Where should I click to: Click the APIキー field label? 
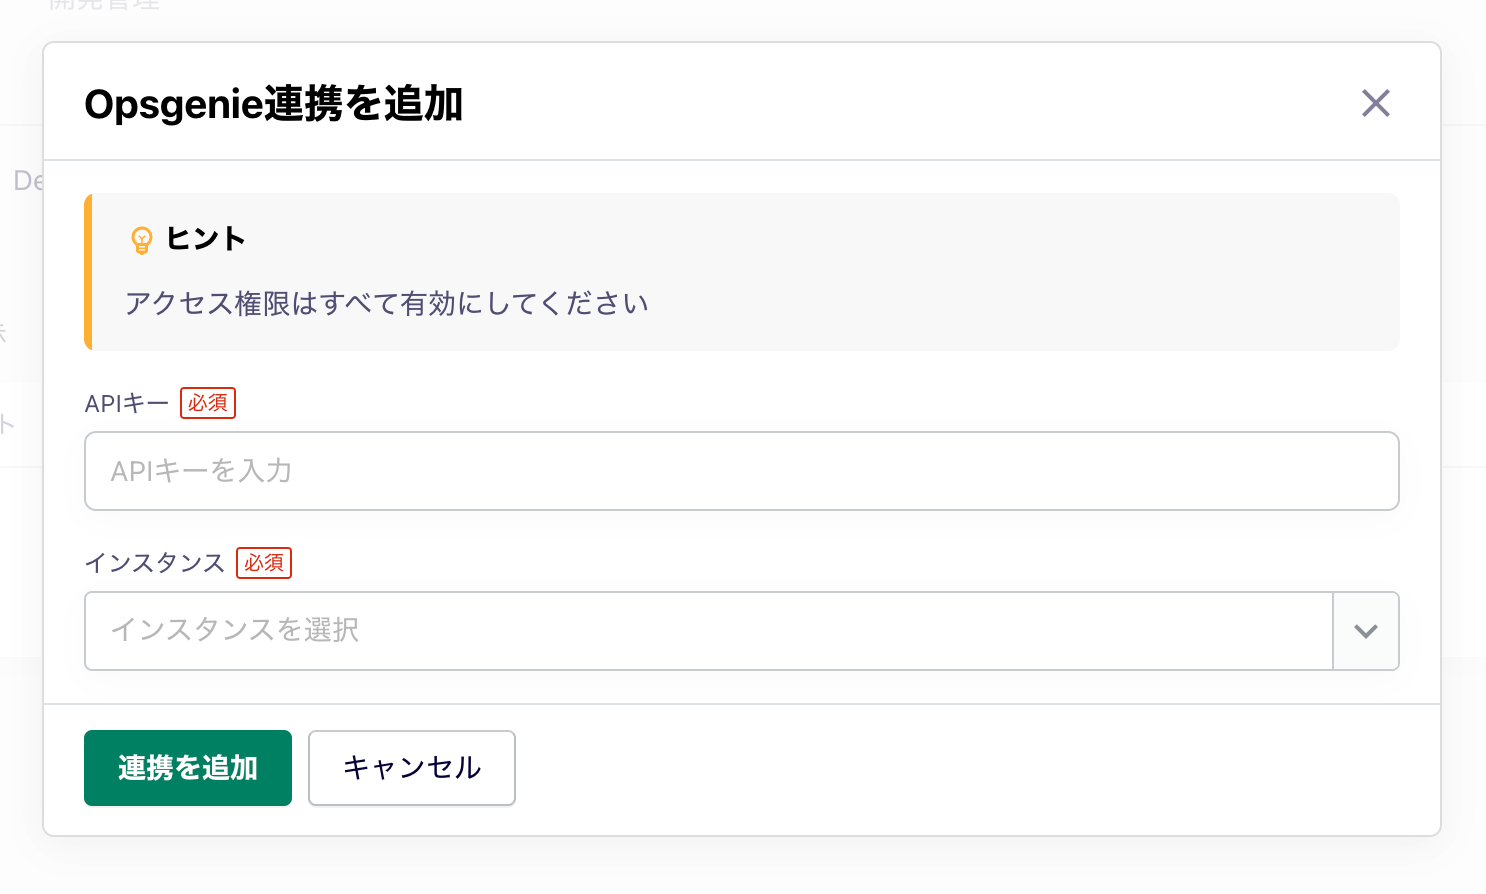[x=127, y=404]
